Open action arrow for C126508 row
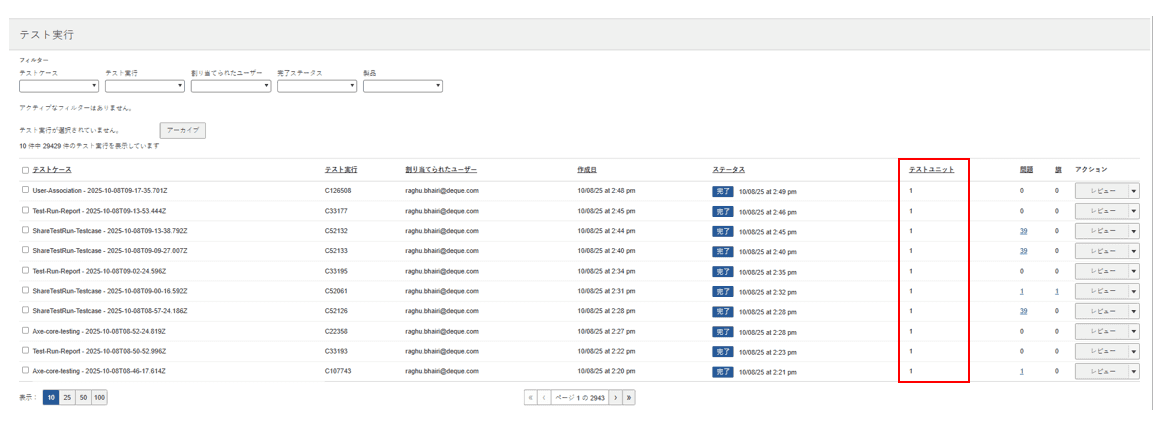 [1133, 190]
